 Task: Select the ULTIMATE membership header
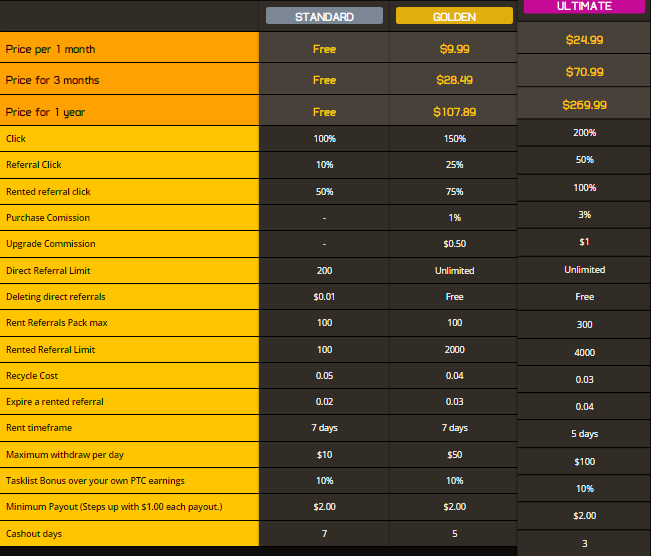pyautogui.click(x=584, y=6)
